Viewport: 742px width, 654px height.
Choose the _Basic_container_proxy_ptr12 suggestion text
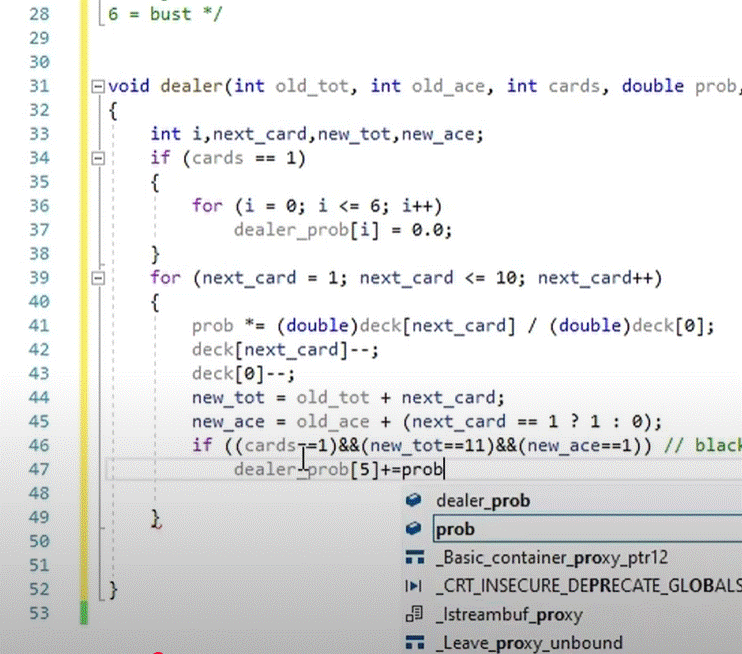click(x=551, y=557)
